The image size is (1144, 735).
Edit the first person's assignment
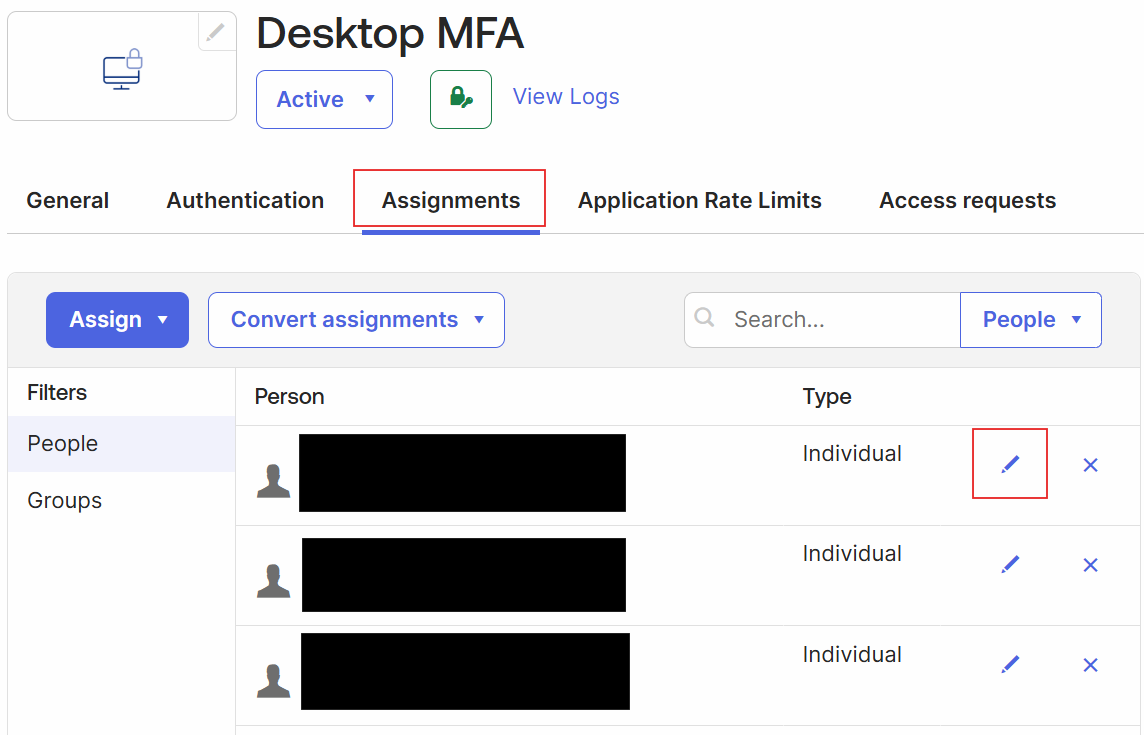point(1010,464)
